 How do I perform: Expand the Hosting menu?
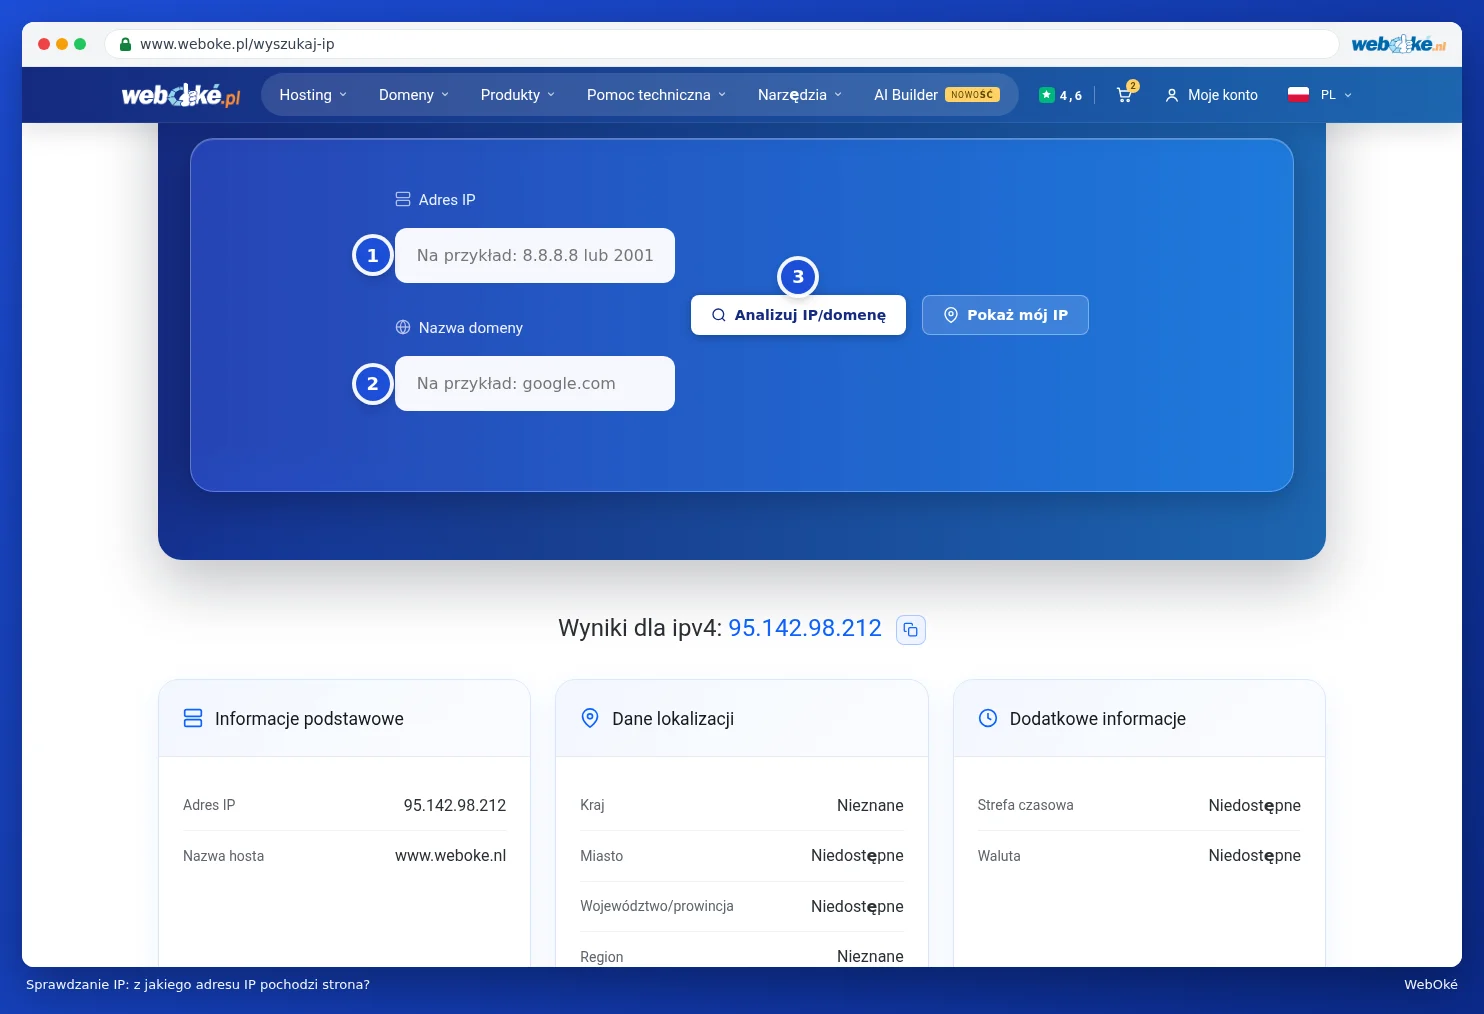click(313, 95)
